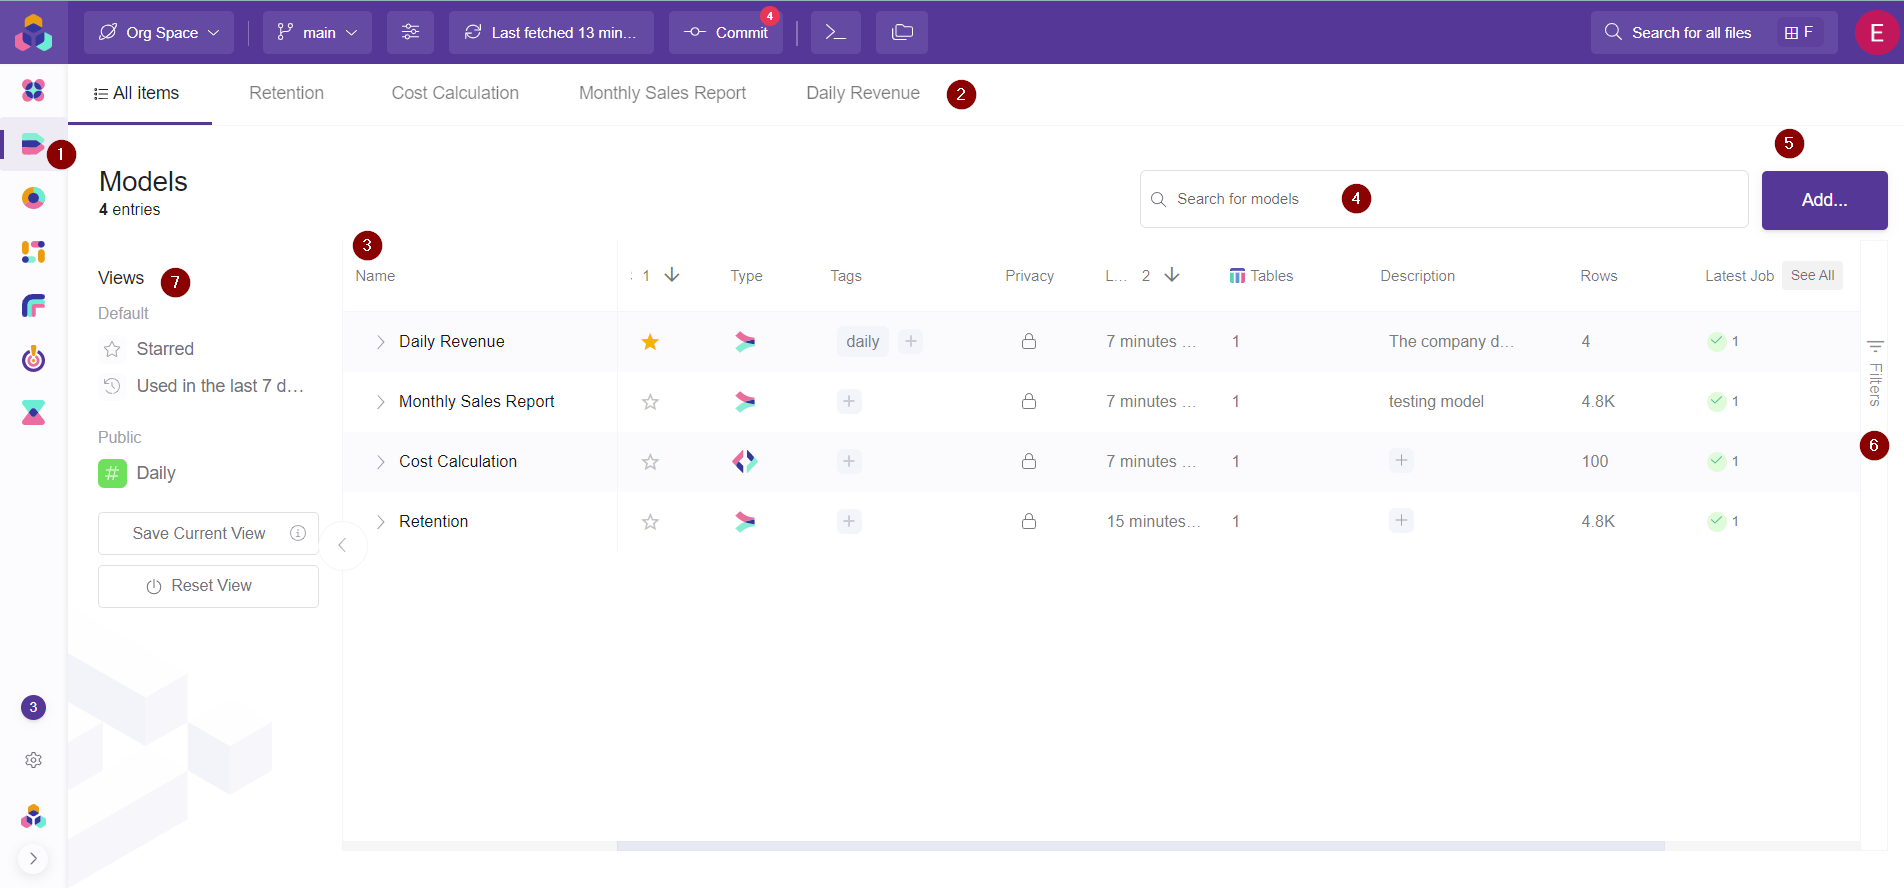Switch to the Cost Calculation tab

tap(455, 93)
